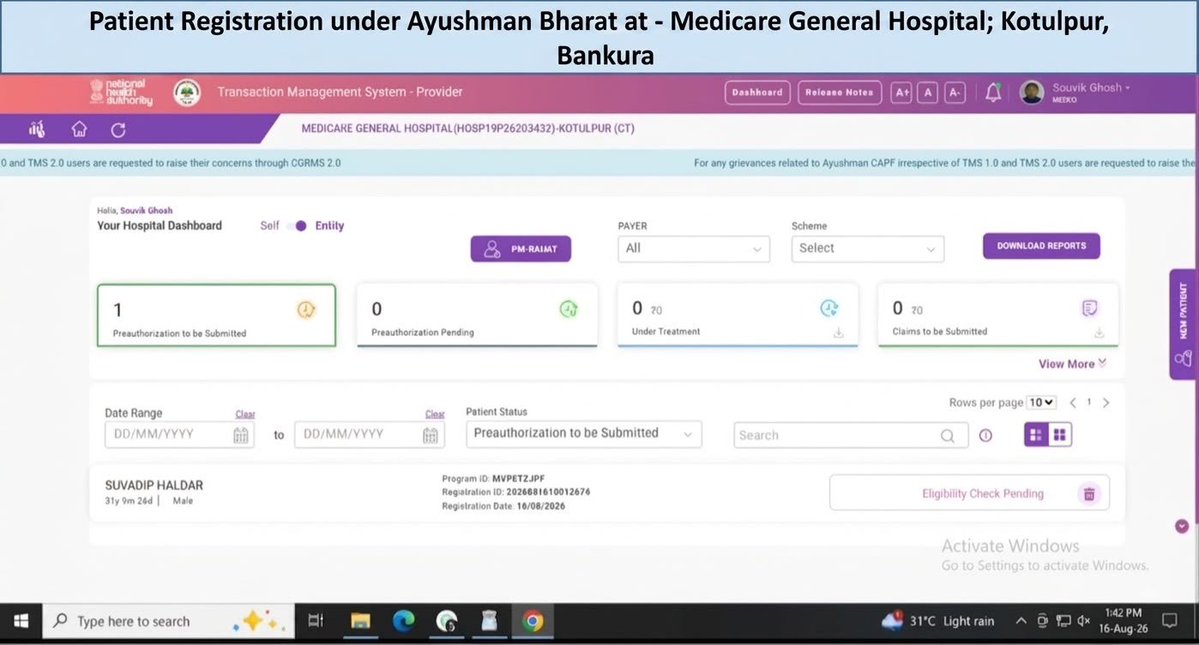Expand View More cards

pos(1072,364)
